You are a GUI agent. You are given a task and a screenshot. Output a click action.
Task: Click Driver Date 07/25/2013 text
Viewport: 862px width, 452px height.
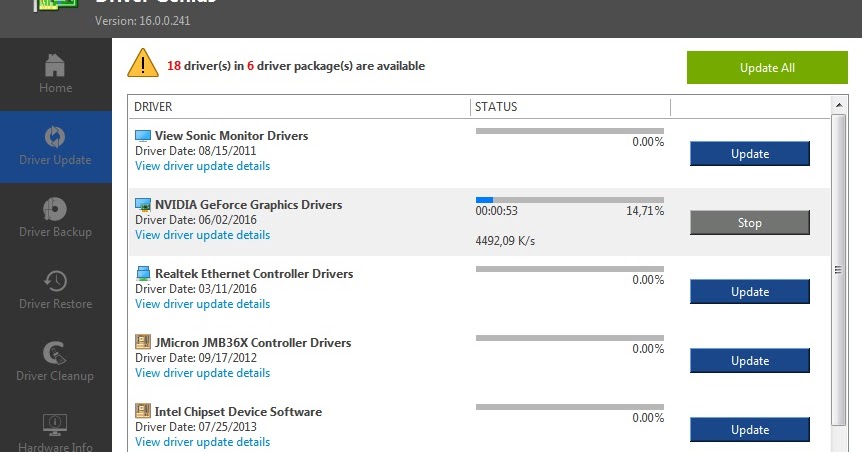coord(196,427)
